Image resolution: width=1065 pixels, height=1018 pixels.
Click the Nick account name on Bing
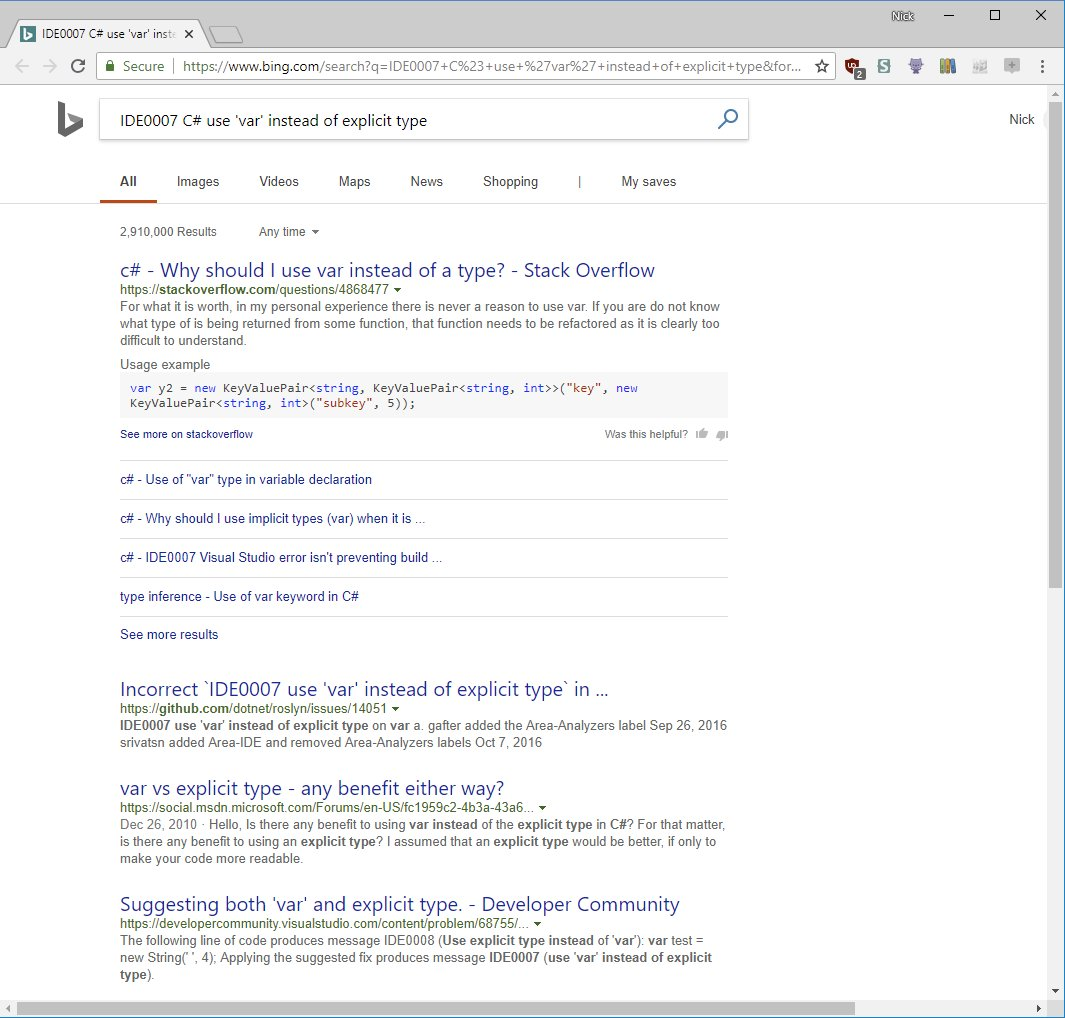(1022, 120)
